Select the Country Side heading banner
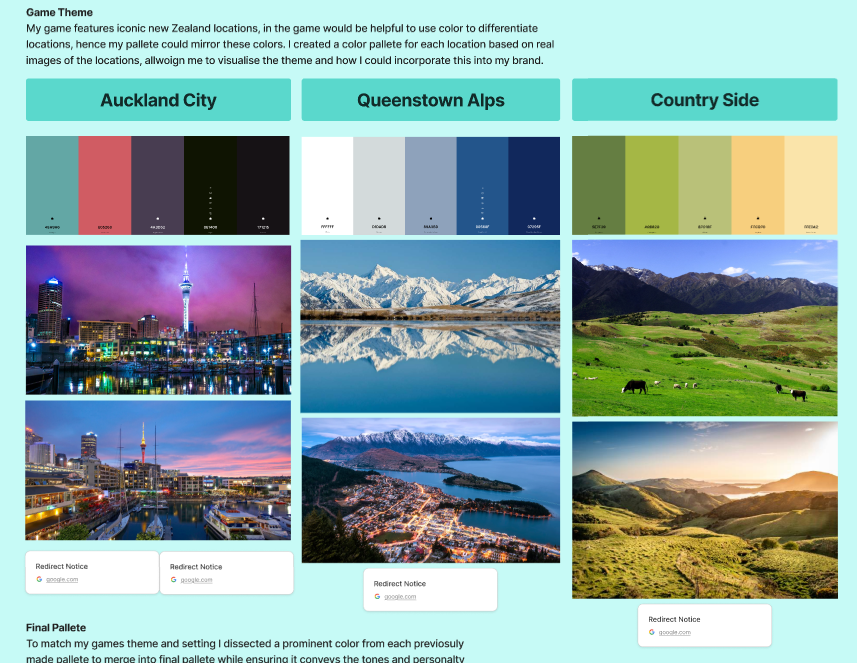 point(705,99)
